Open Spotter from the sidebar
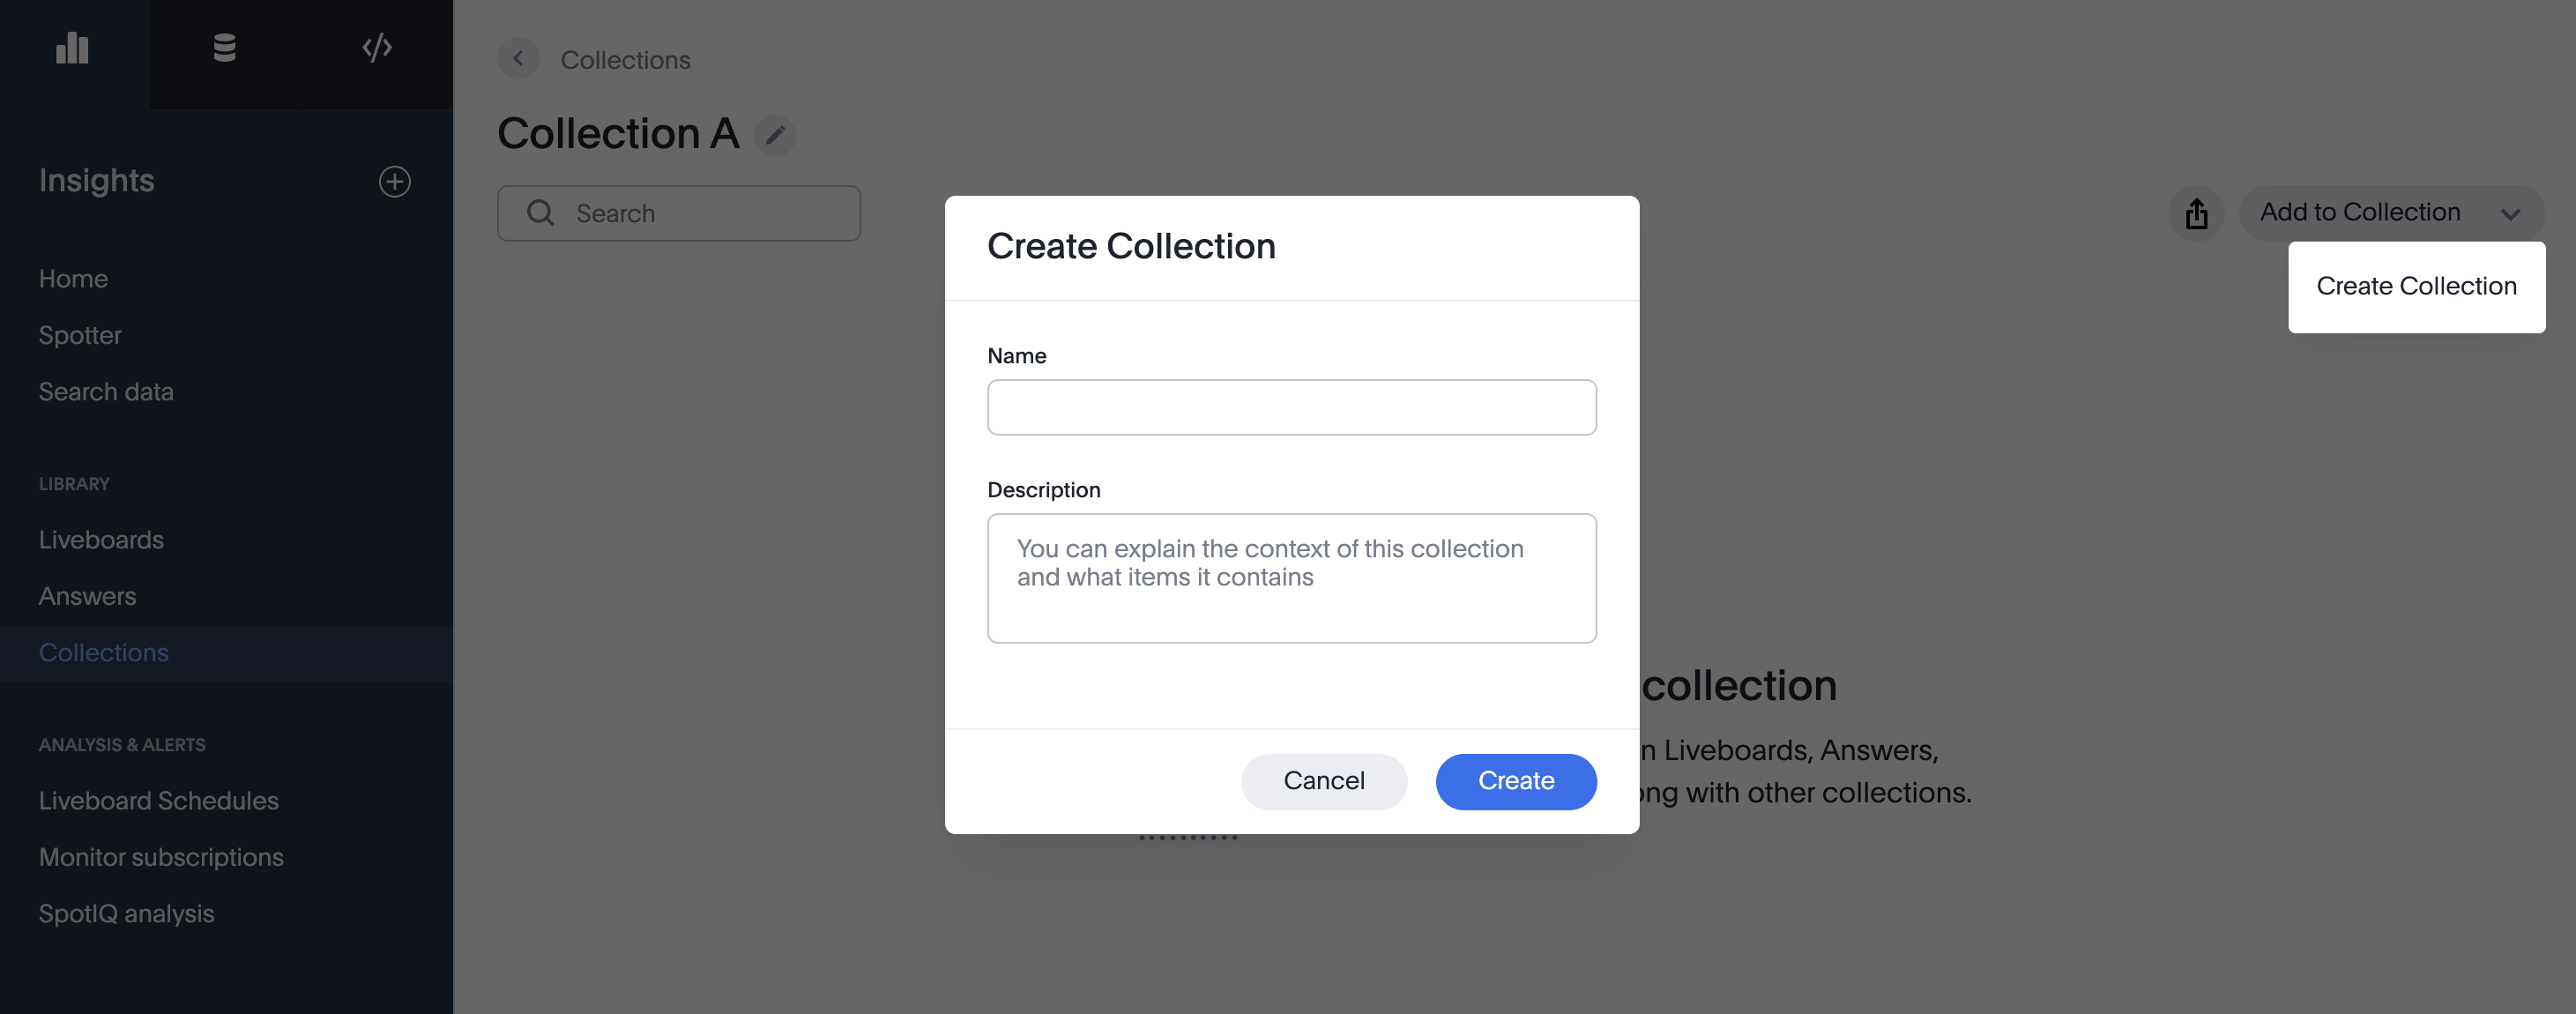2576x1014 pixels. tap(80, 335)
